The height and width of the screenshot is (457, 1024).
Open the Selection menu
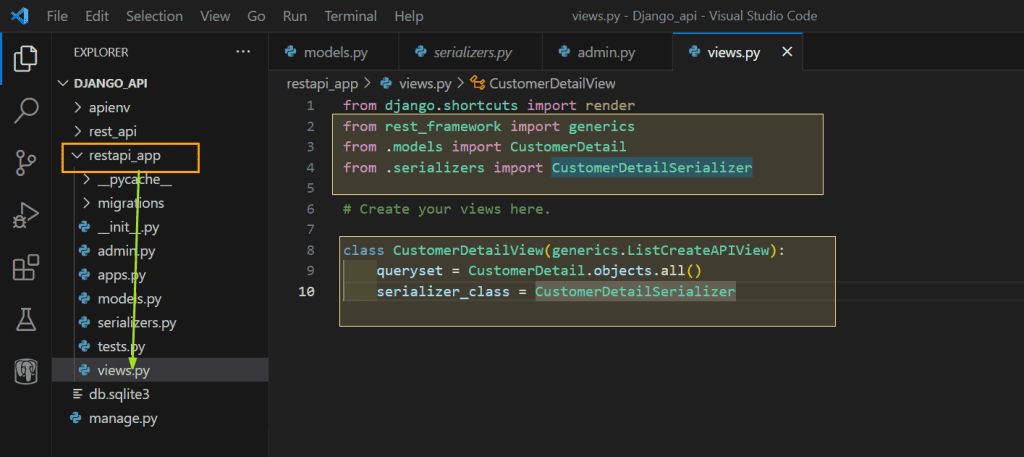pos(156,16)
